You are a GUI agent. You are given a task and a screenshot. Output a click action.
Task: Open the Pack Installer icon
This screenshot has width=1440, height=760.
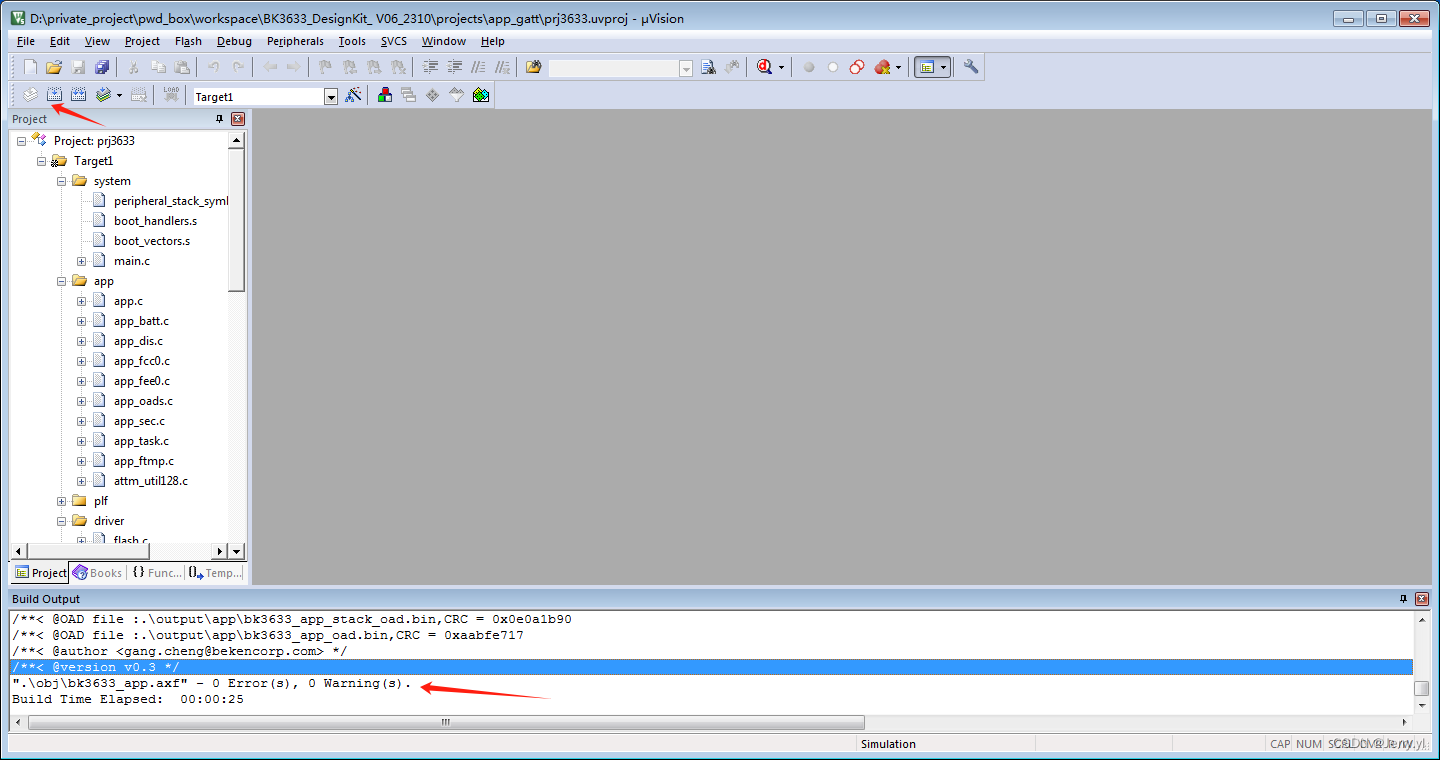pos(481,95)
